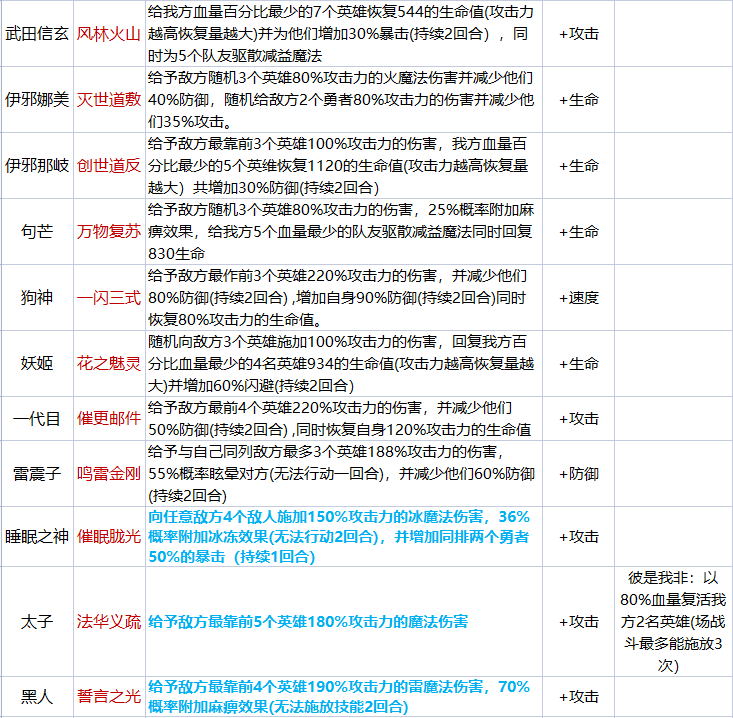733x718 pixels.
Task: Select the hero name cell 雷震子
Action: pos(37,474)
